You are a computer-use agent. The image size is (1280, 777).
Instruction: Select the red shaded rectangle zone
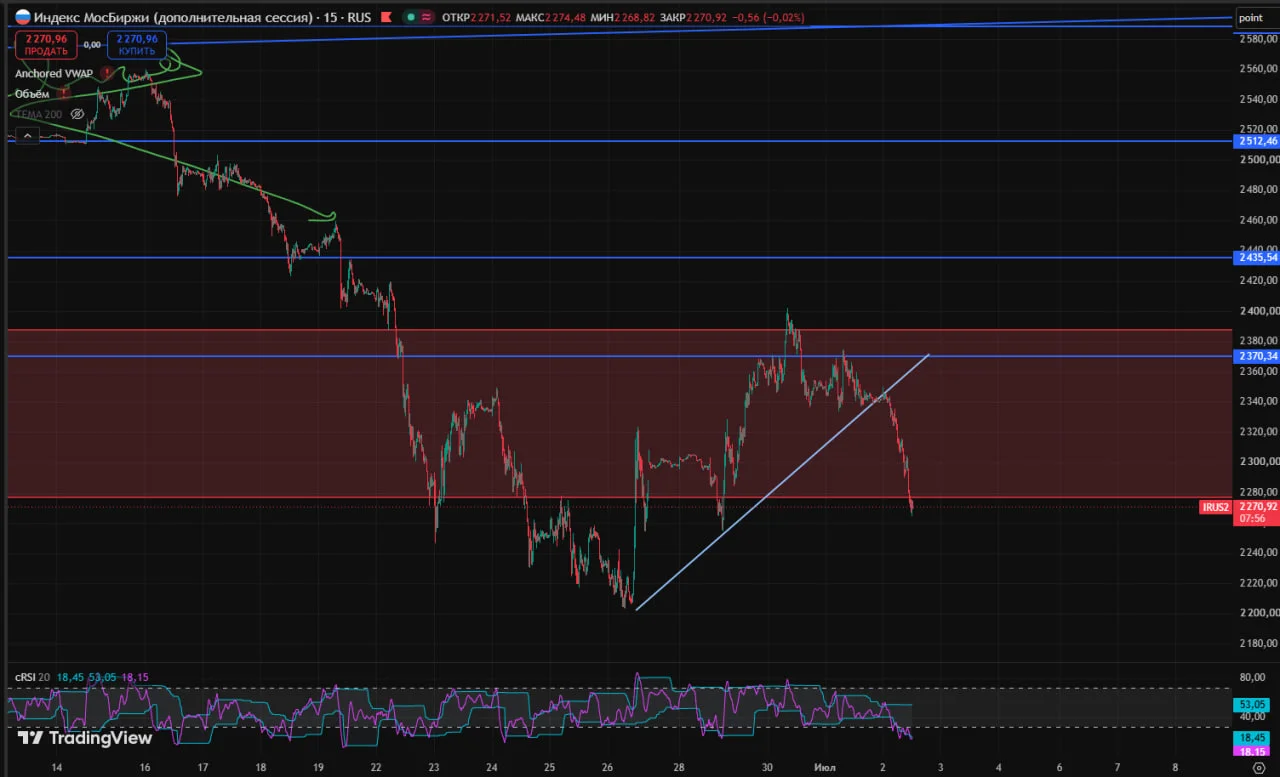pos(620,413)
